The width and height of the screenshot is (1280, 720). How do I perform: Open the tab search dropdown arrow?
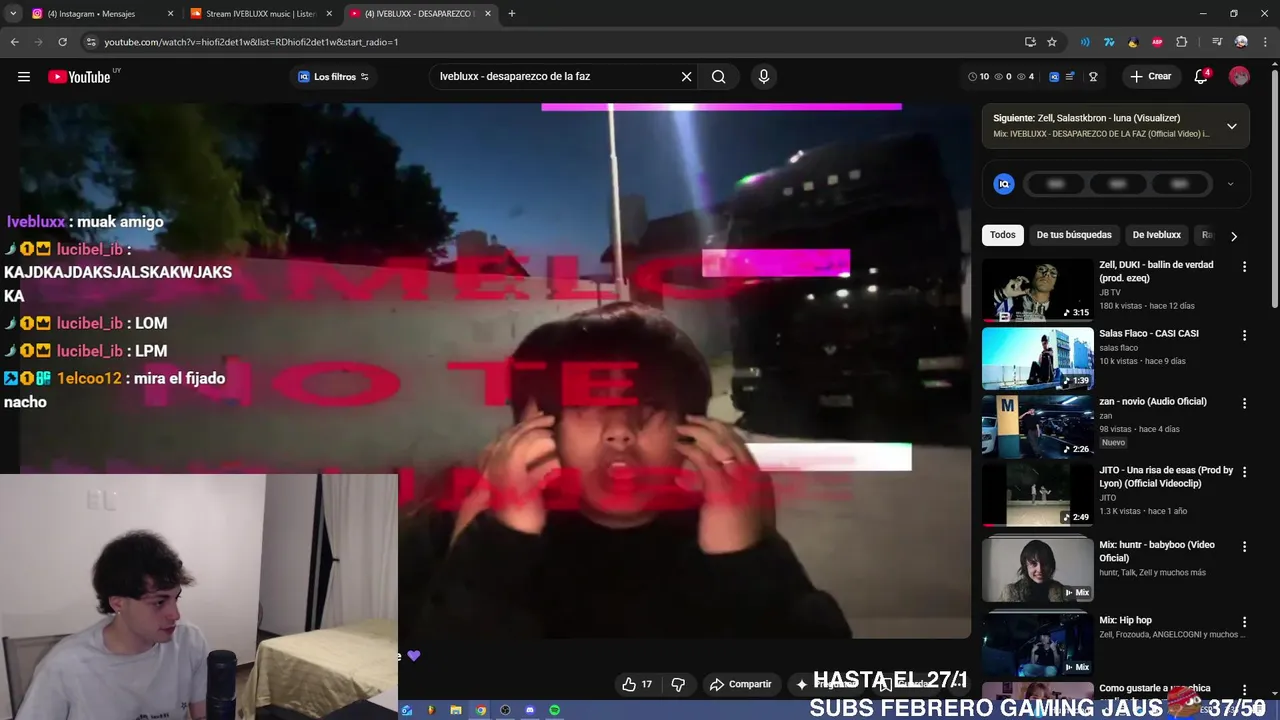coord(13,14)
